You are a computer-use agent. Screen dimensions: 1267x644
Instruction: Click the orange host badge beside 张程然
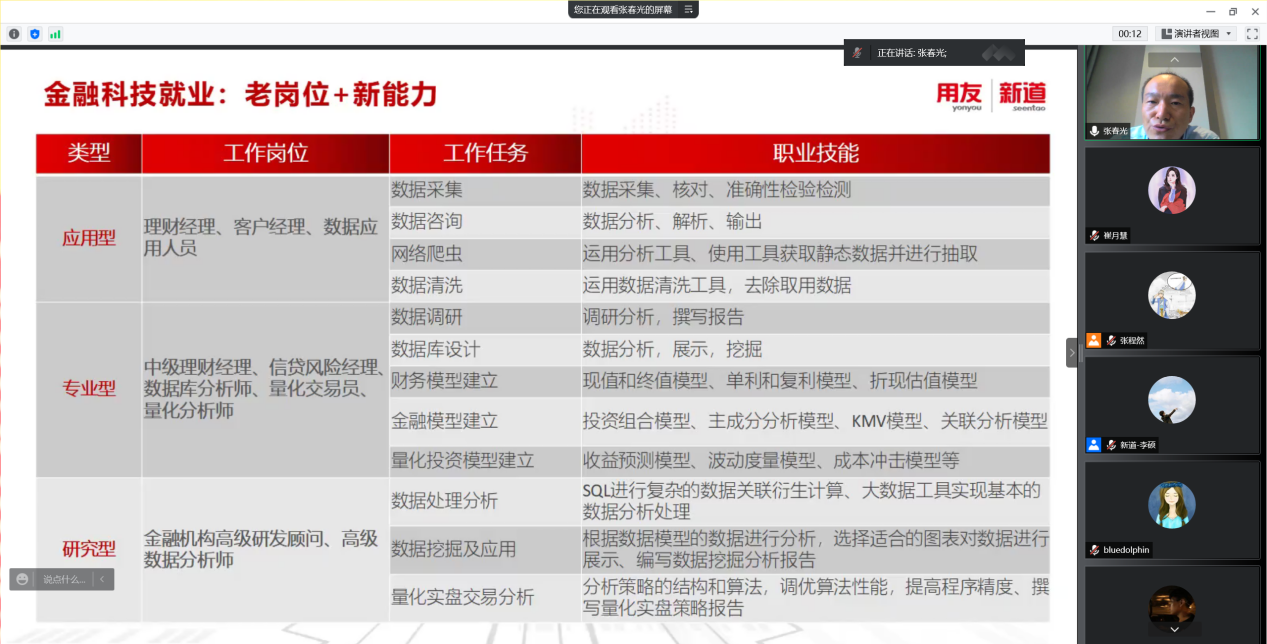(1094, 340)
